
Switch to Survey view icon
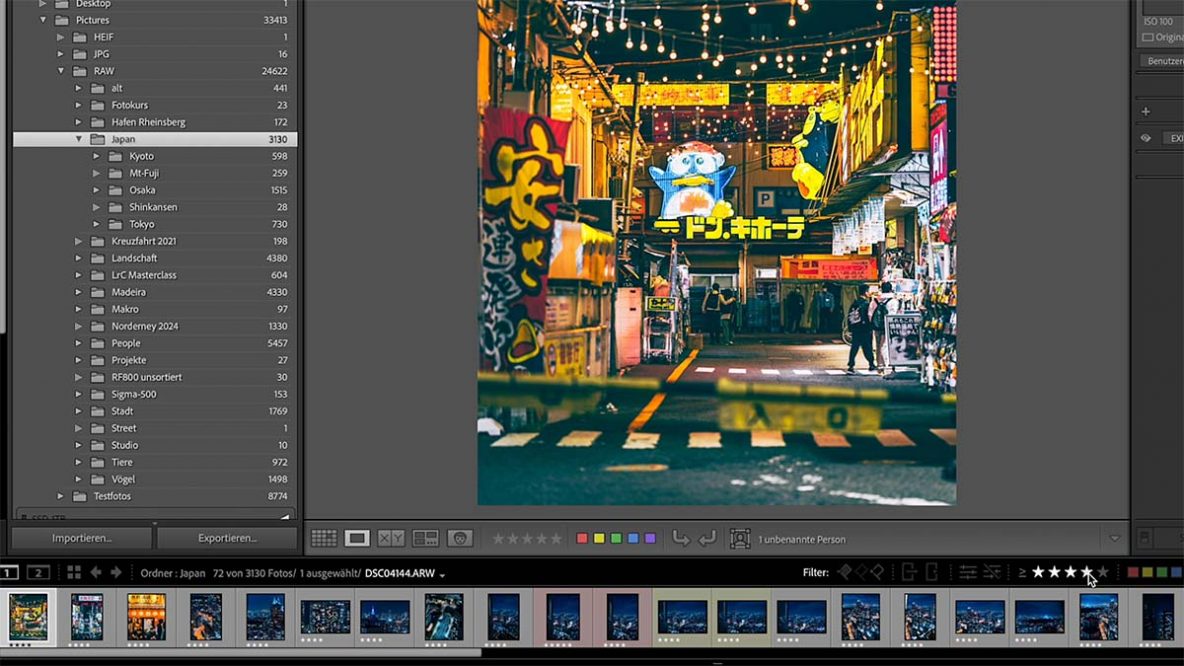point(426,539)
